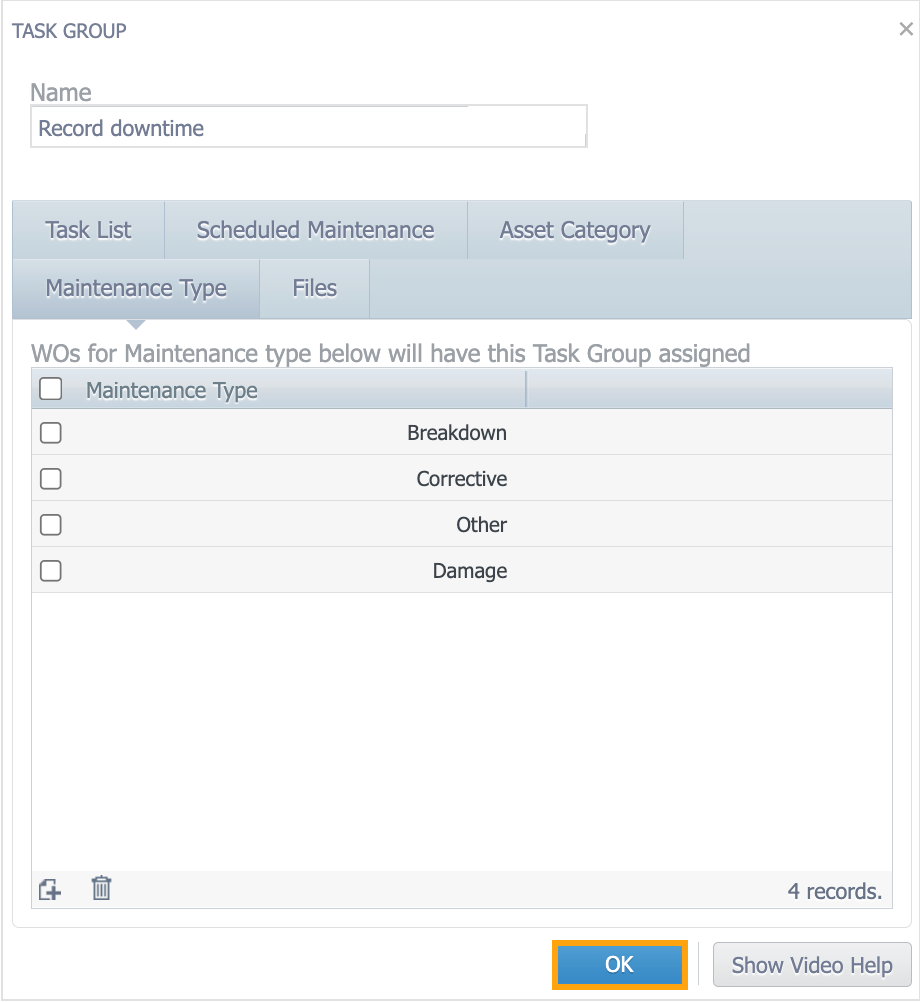
Task: Click the Damage maintenance type text
Action: 469,571
